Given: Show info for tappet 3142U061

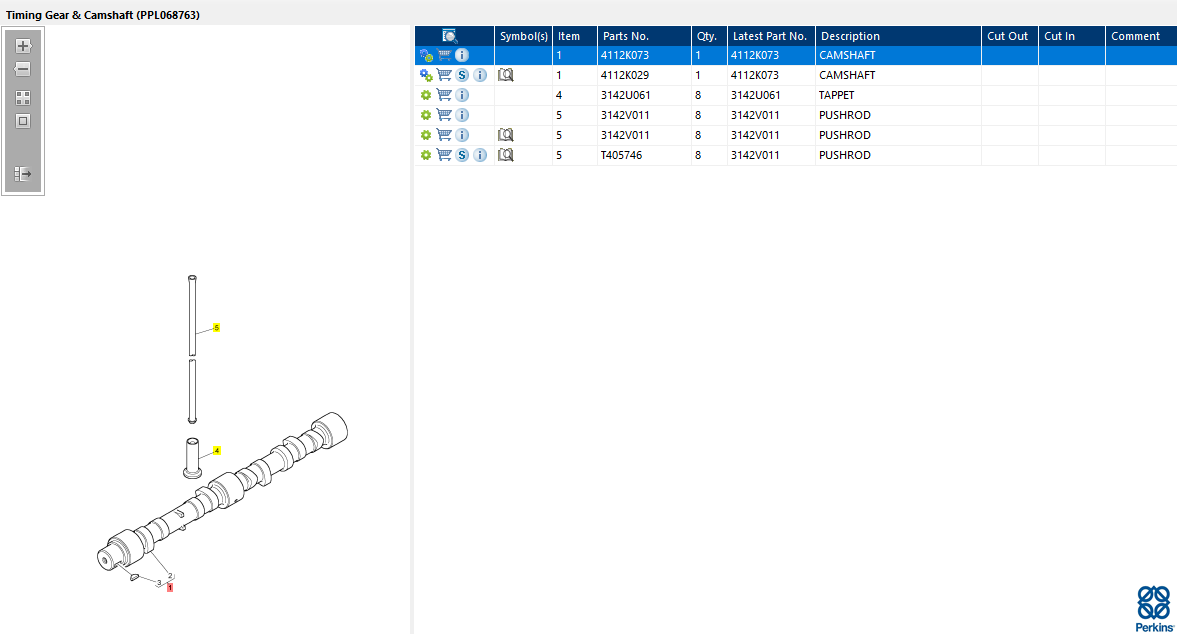Looking at the screenshot, I should (462, 95).
